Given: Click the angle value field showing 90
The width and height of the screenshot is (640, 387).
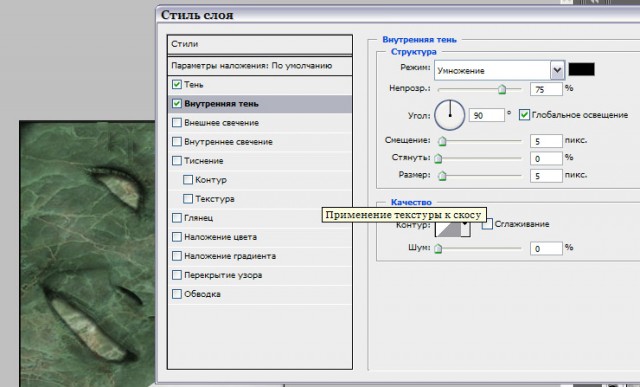Looking at the screenshot, I should [x=487, y=115].
